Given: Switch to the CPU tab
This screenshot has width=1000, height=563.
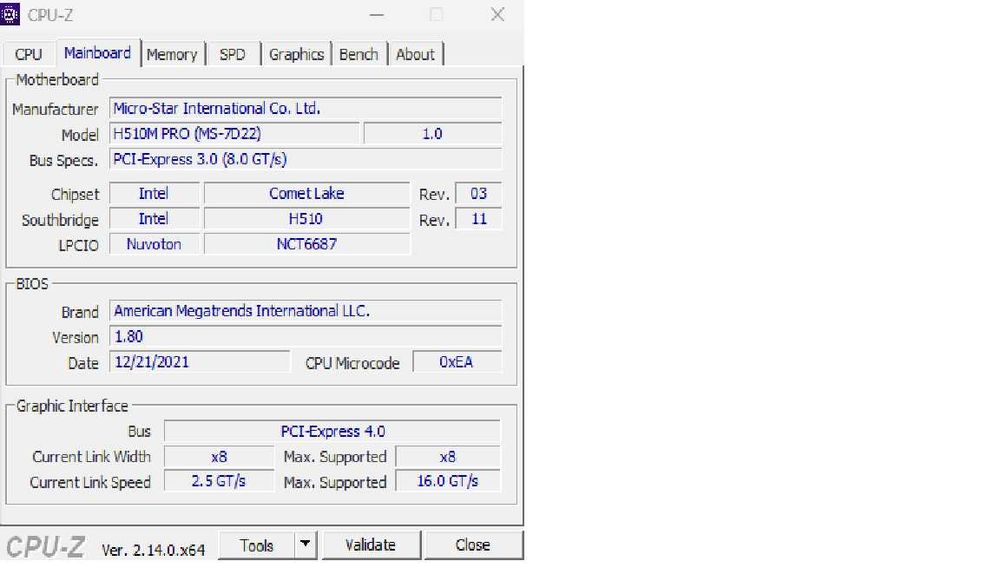Looking at the screenshot, I should [x=28, y=54].
